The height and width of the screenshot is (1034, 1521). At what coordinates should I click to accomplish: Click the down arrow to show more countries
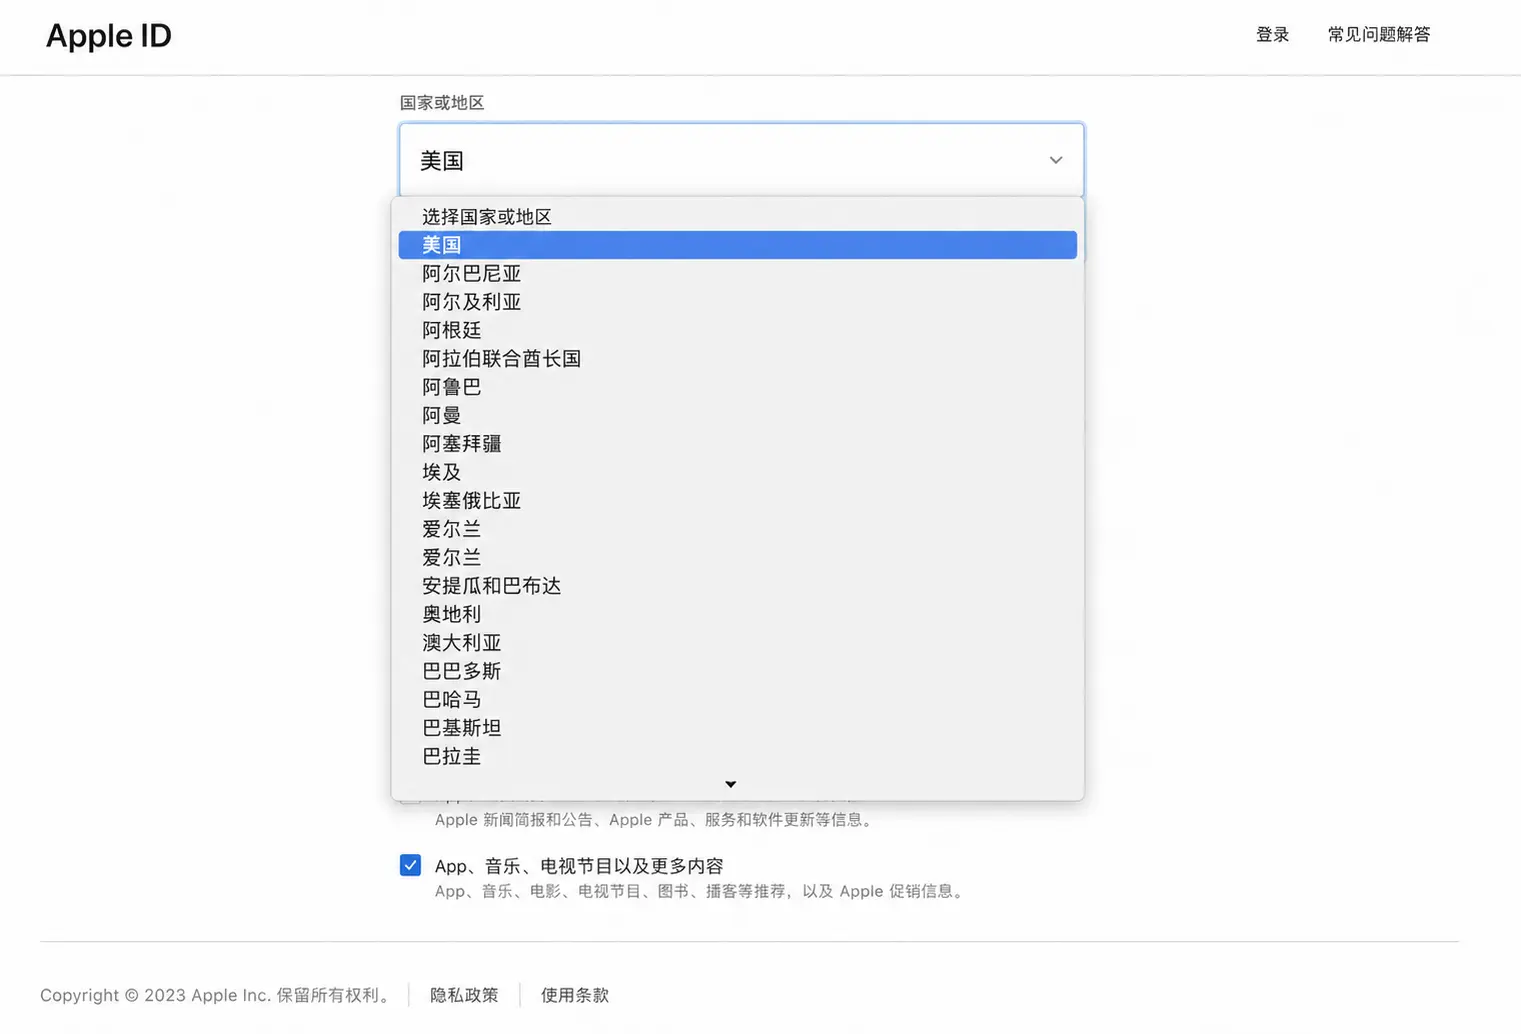[731, 785]
